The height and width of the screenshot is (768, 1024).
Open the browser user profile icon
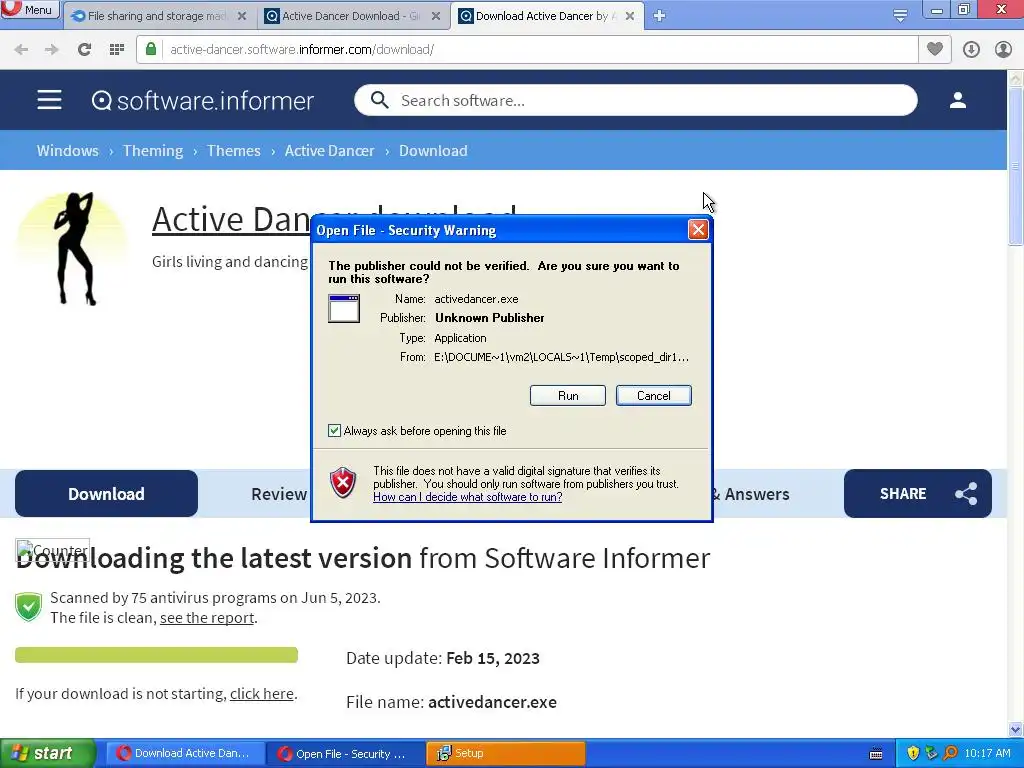coord(1003,50)
